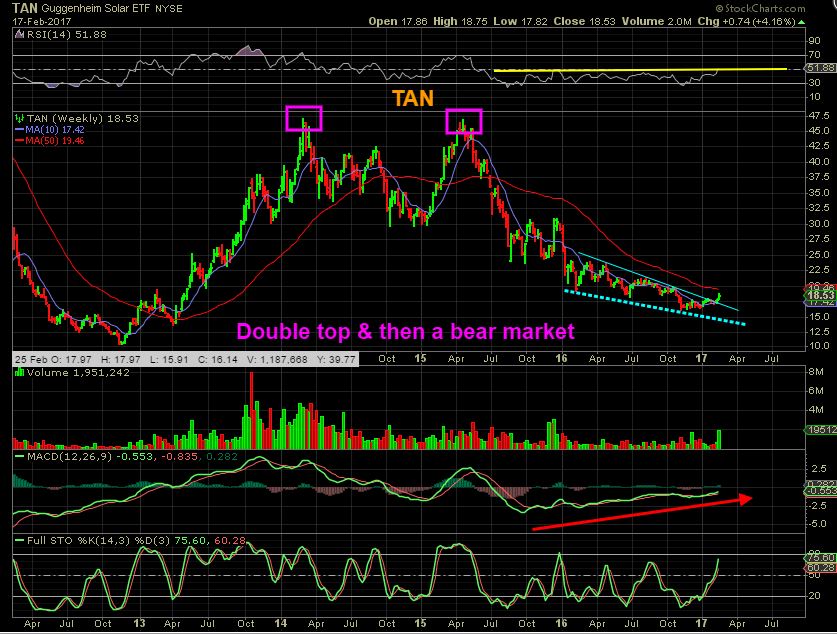The image size is (837, 634).
Task: Click the '25 Feb O: 17.97' data readout bar
Action: [186, 360]
